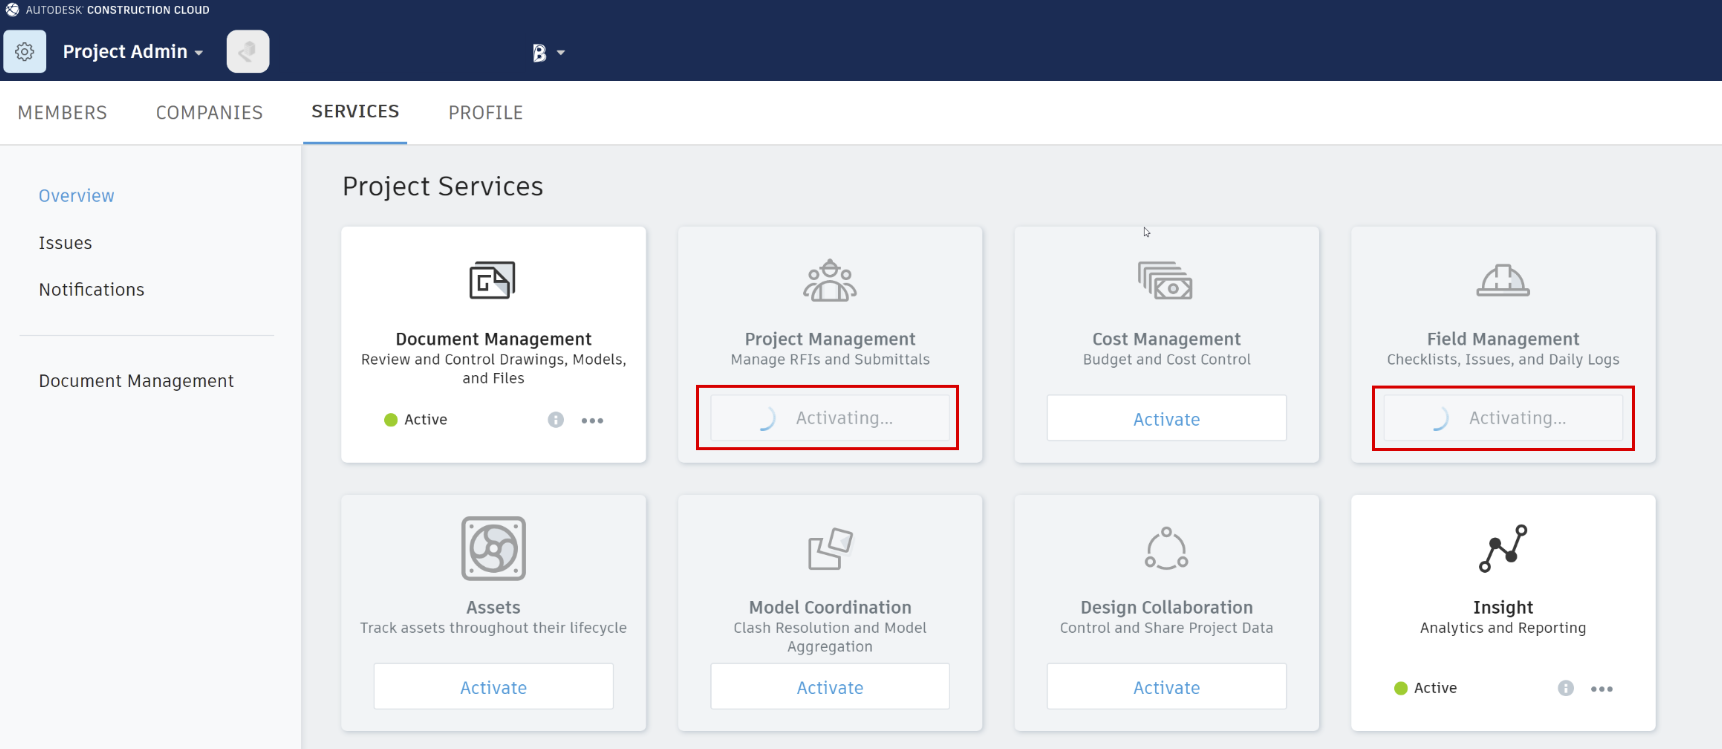Go to Overview in the sidebar
Screen dimensions: 1722x749
point(76,196)
